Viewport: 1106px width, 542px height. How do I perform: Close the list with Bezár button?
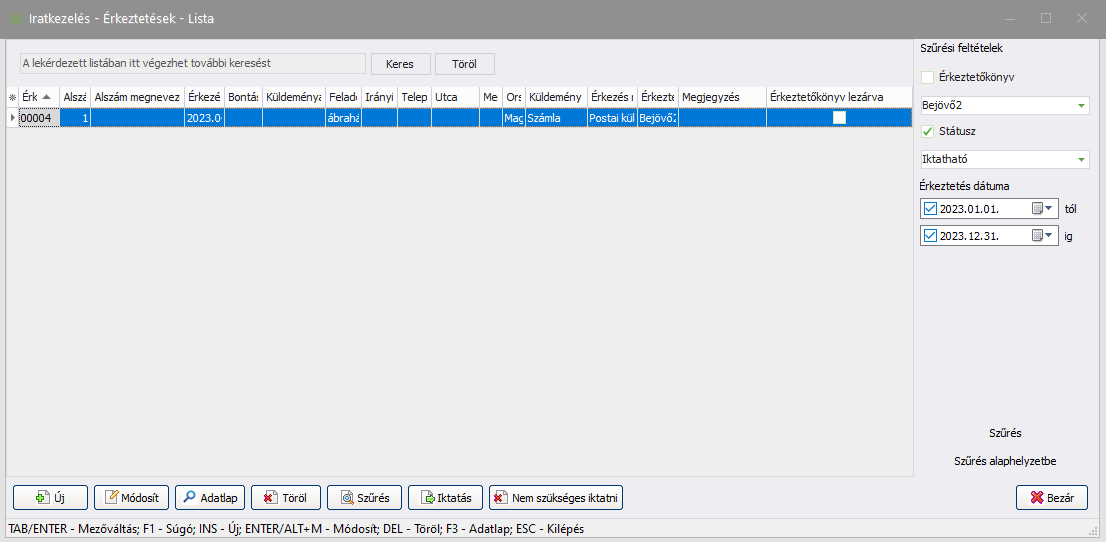[1051, 497]
